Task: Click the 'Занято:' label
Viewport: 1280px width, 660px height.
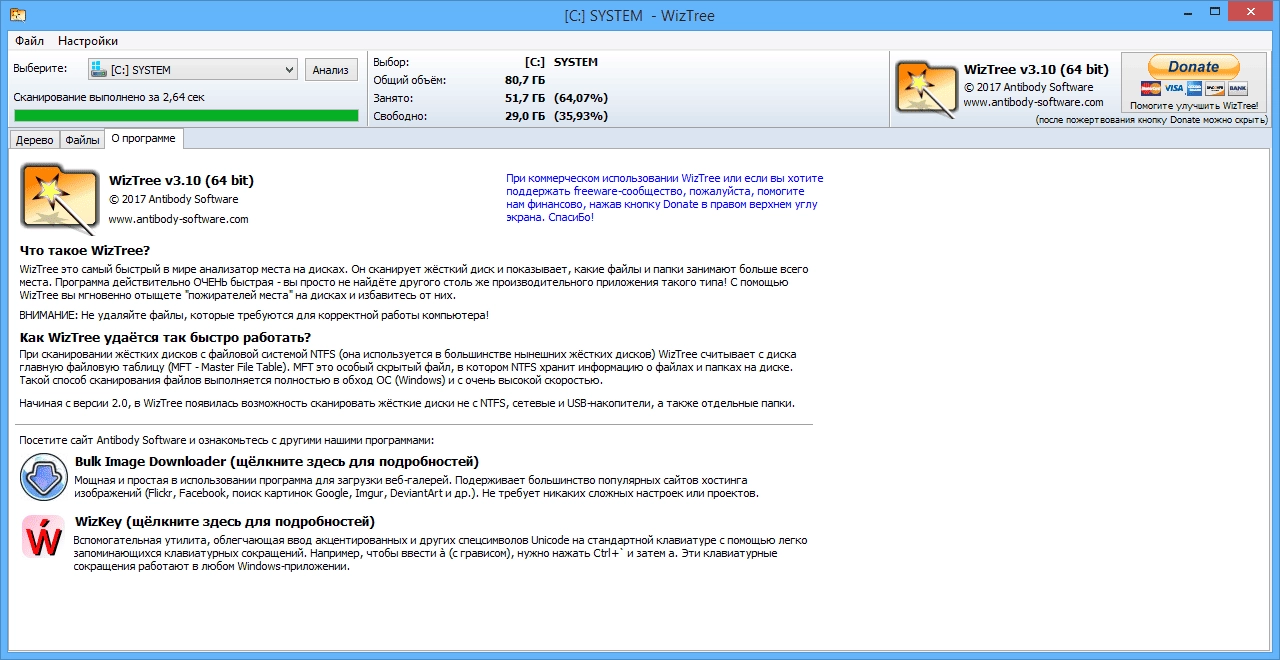Action: pyautogui.click(x=393, y=98)
